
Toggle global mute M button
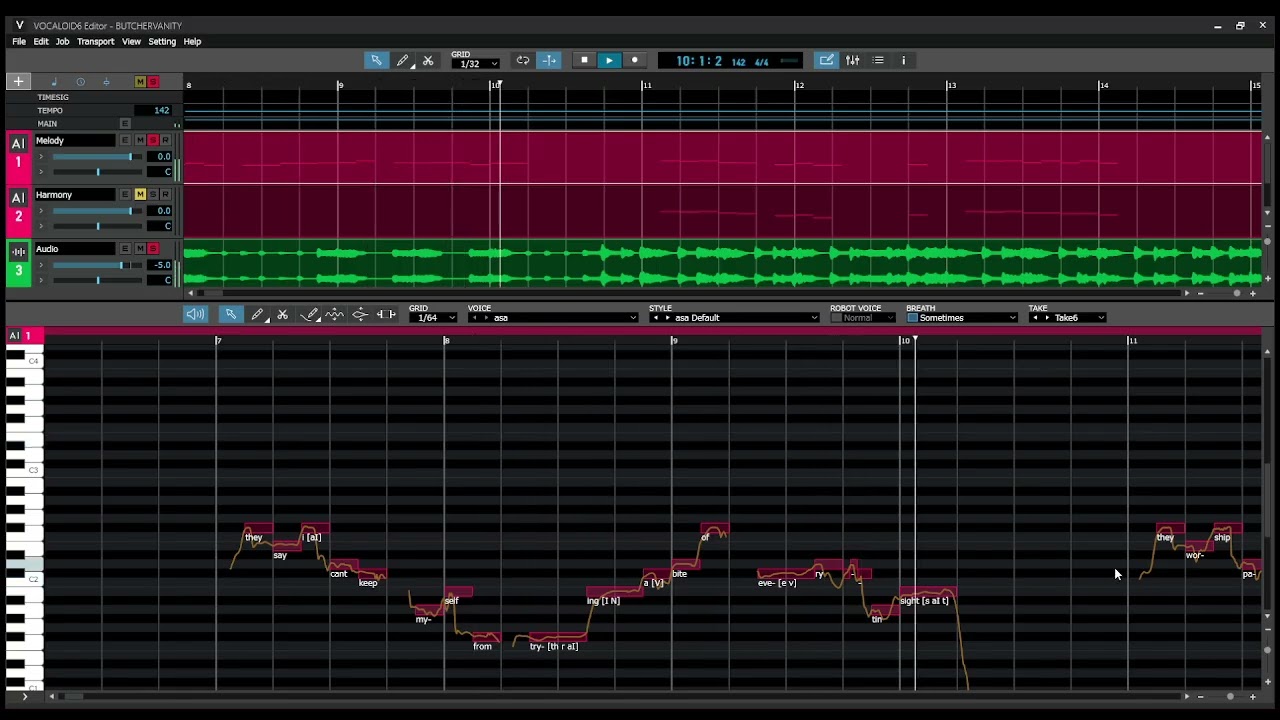pyautogui.click(x=140, y=82)
